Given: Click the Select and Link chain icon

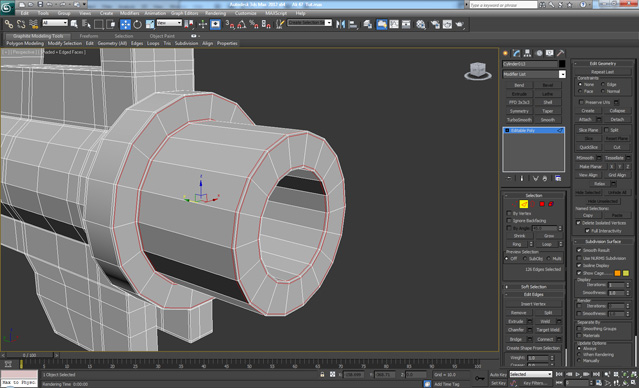Looking at the screenshot, I should 9,24.
